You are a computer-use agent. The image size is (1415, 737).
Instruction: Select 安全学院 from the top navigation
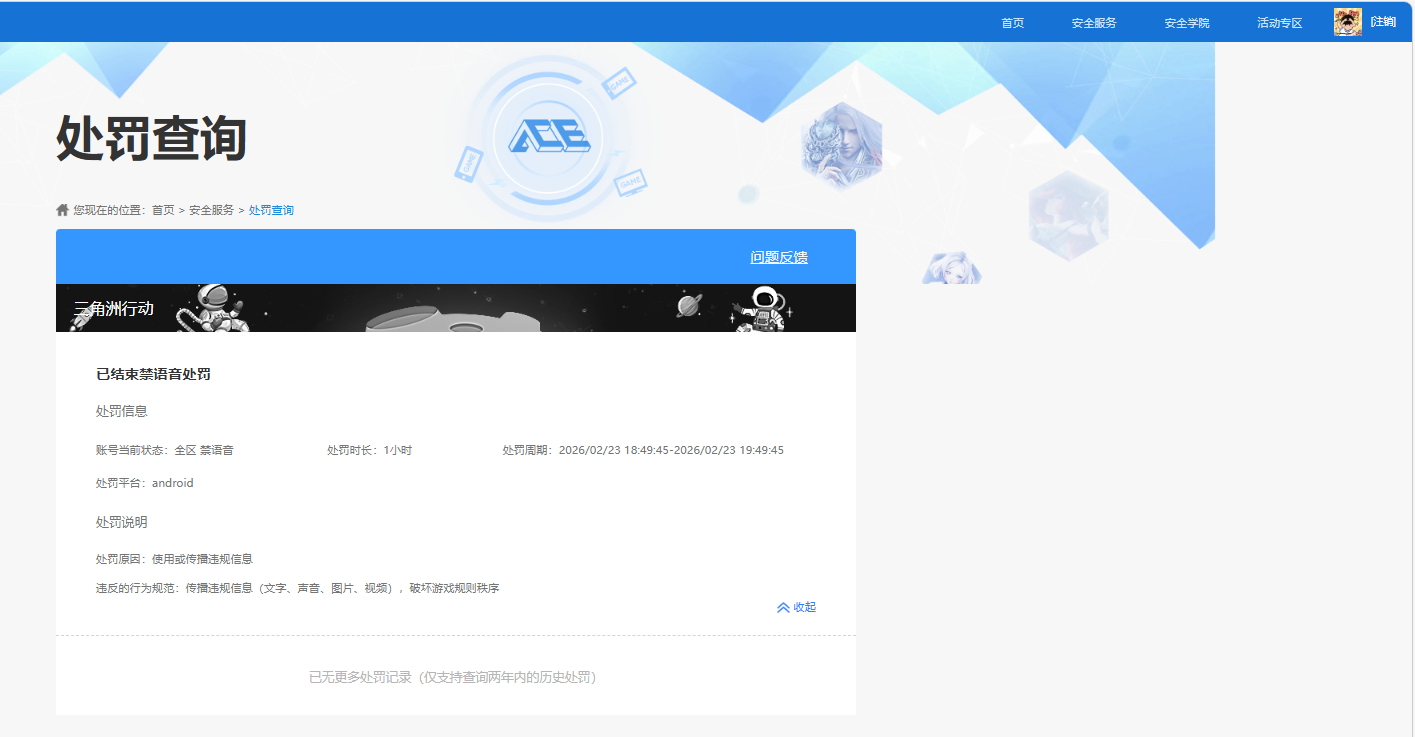[1186, 21]
